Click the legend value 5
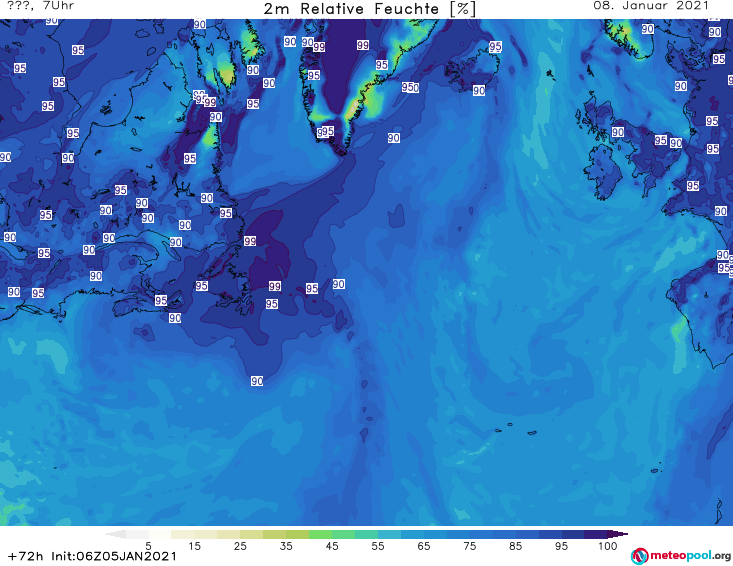This screenshot has width=733, height=566. tap(148, 546)
